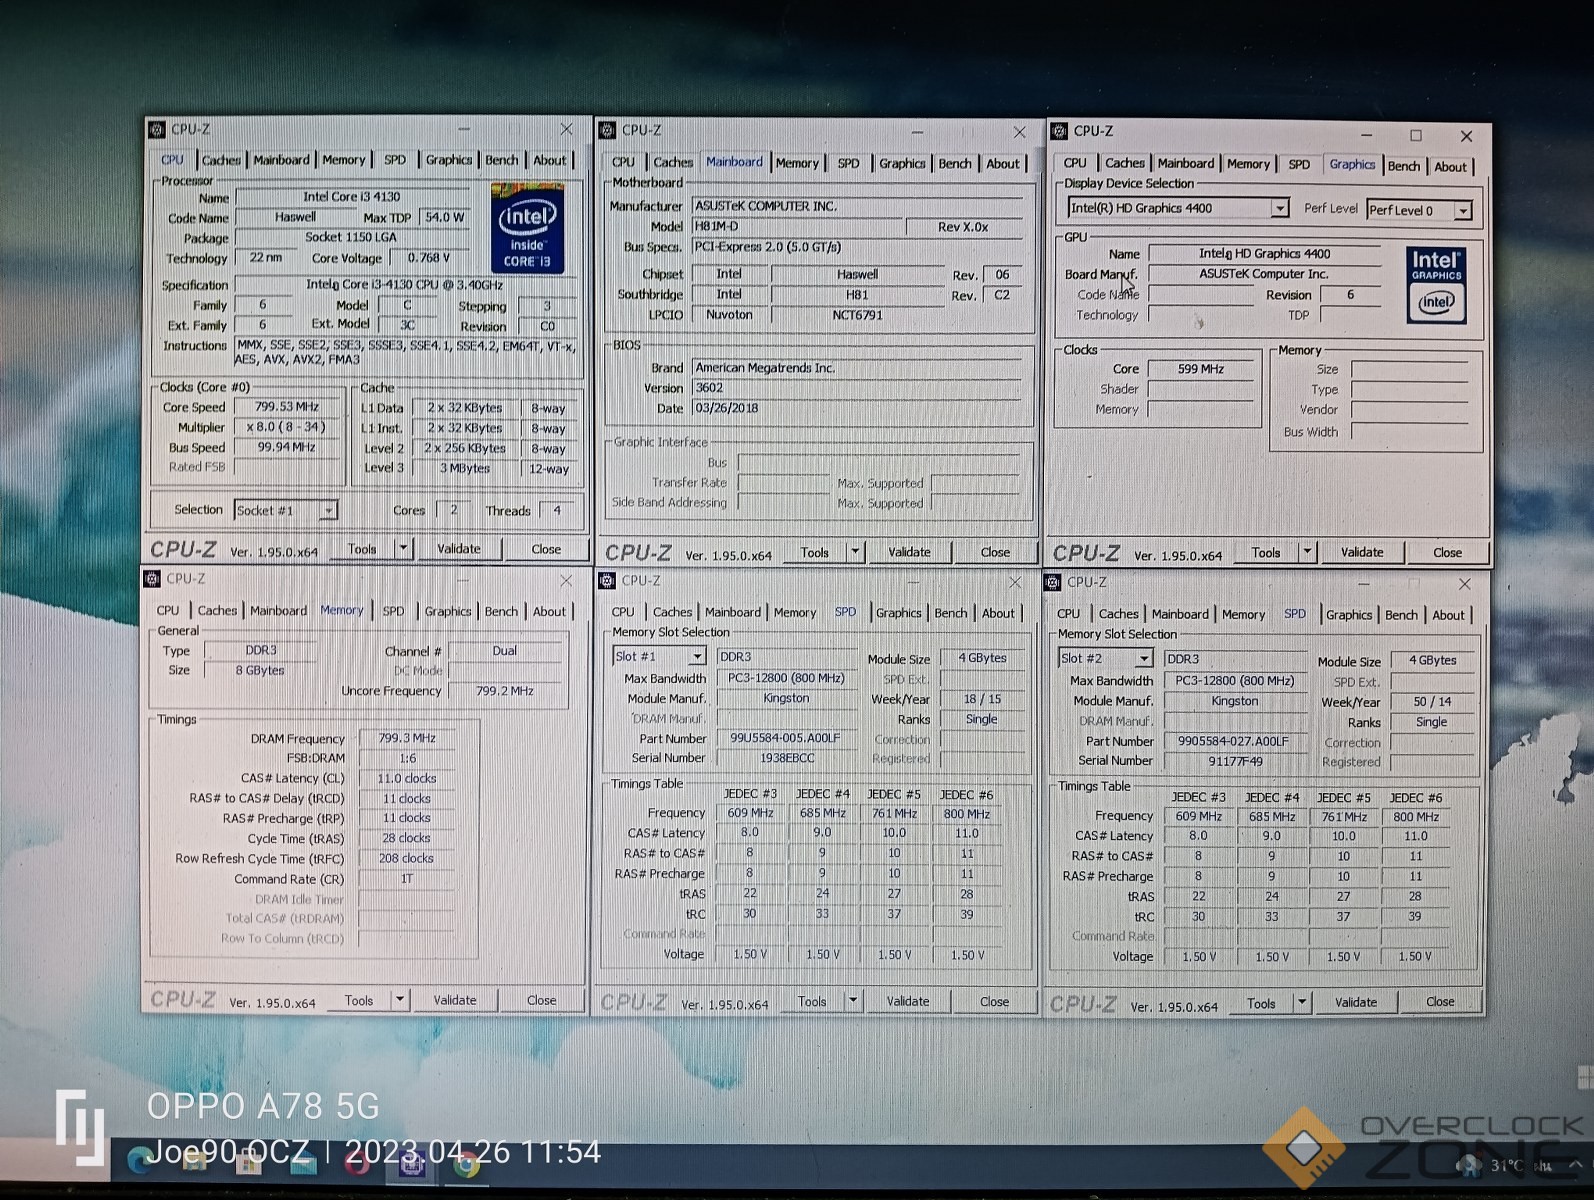Click the CPU-Z title icon in the Mainboard window

(x=607, y=130)
